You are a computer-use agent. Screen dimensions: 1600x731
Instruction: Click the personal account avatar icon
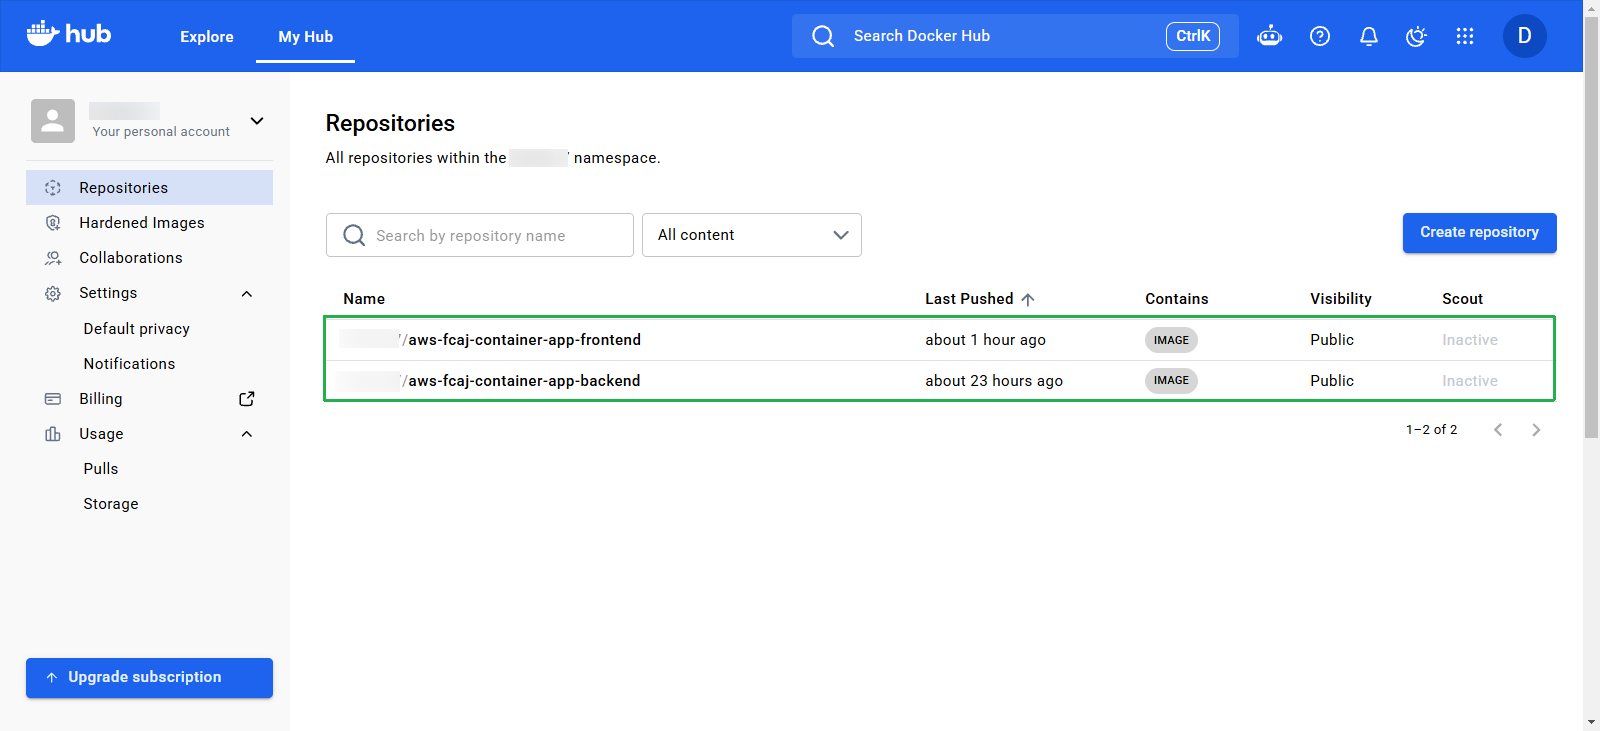53,121
